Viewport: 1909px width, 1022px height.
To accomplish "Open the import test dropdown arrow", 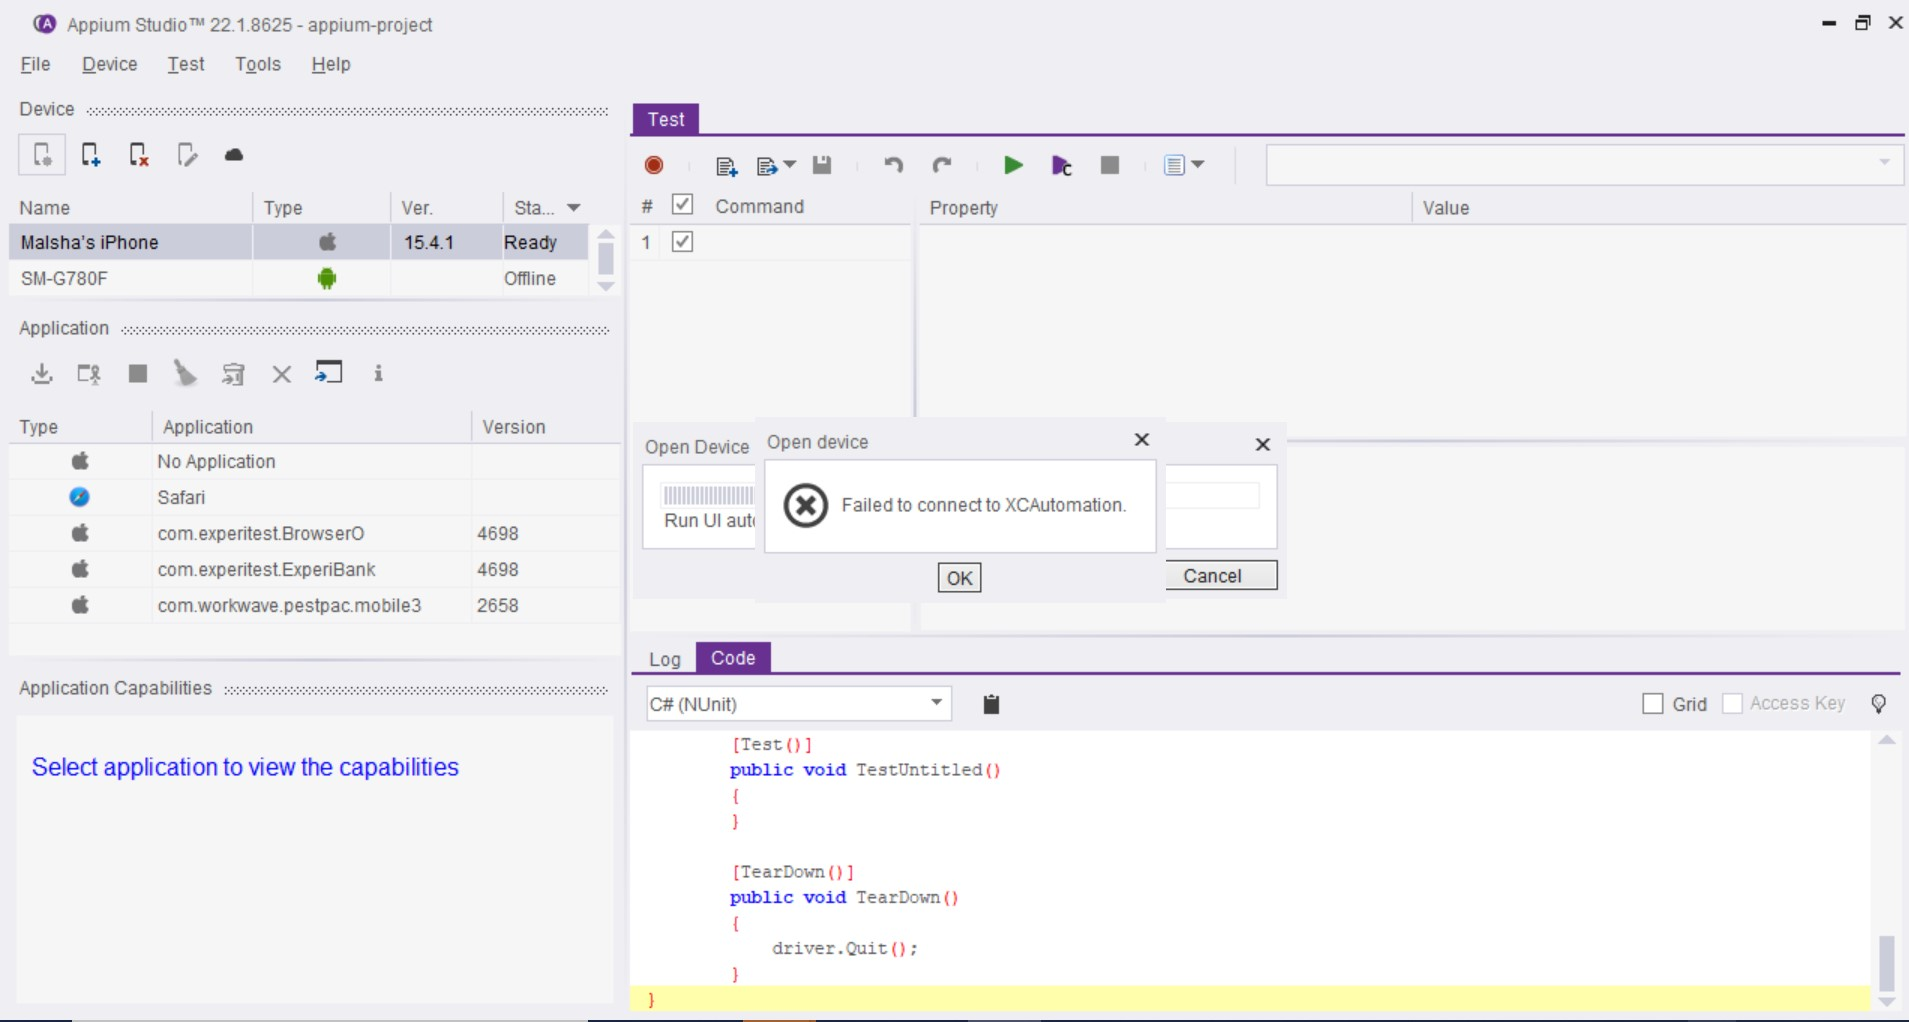I will pyautogui.click(x=790, y=165).
